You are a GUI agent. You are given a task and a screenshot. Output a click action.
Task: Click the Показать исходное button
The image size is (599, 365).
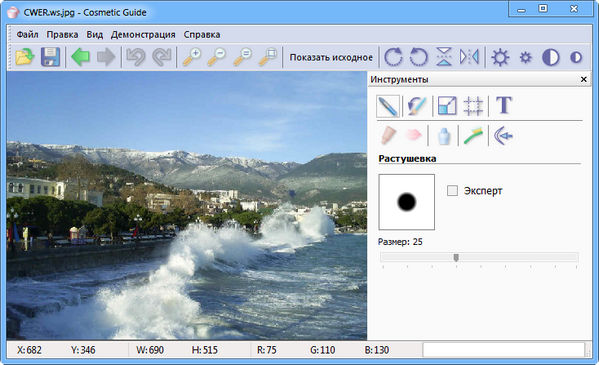(331, 57)
